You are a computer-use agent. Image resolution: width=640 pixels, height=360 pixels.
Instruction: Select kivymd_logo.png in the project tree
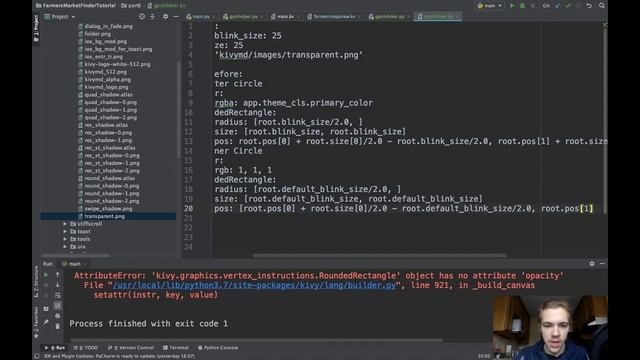[106, 87]
